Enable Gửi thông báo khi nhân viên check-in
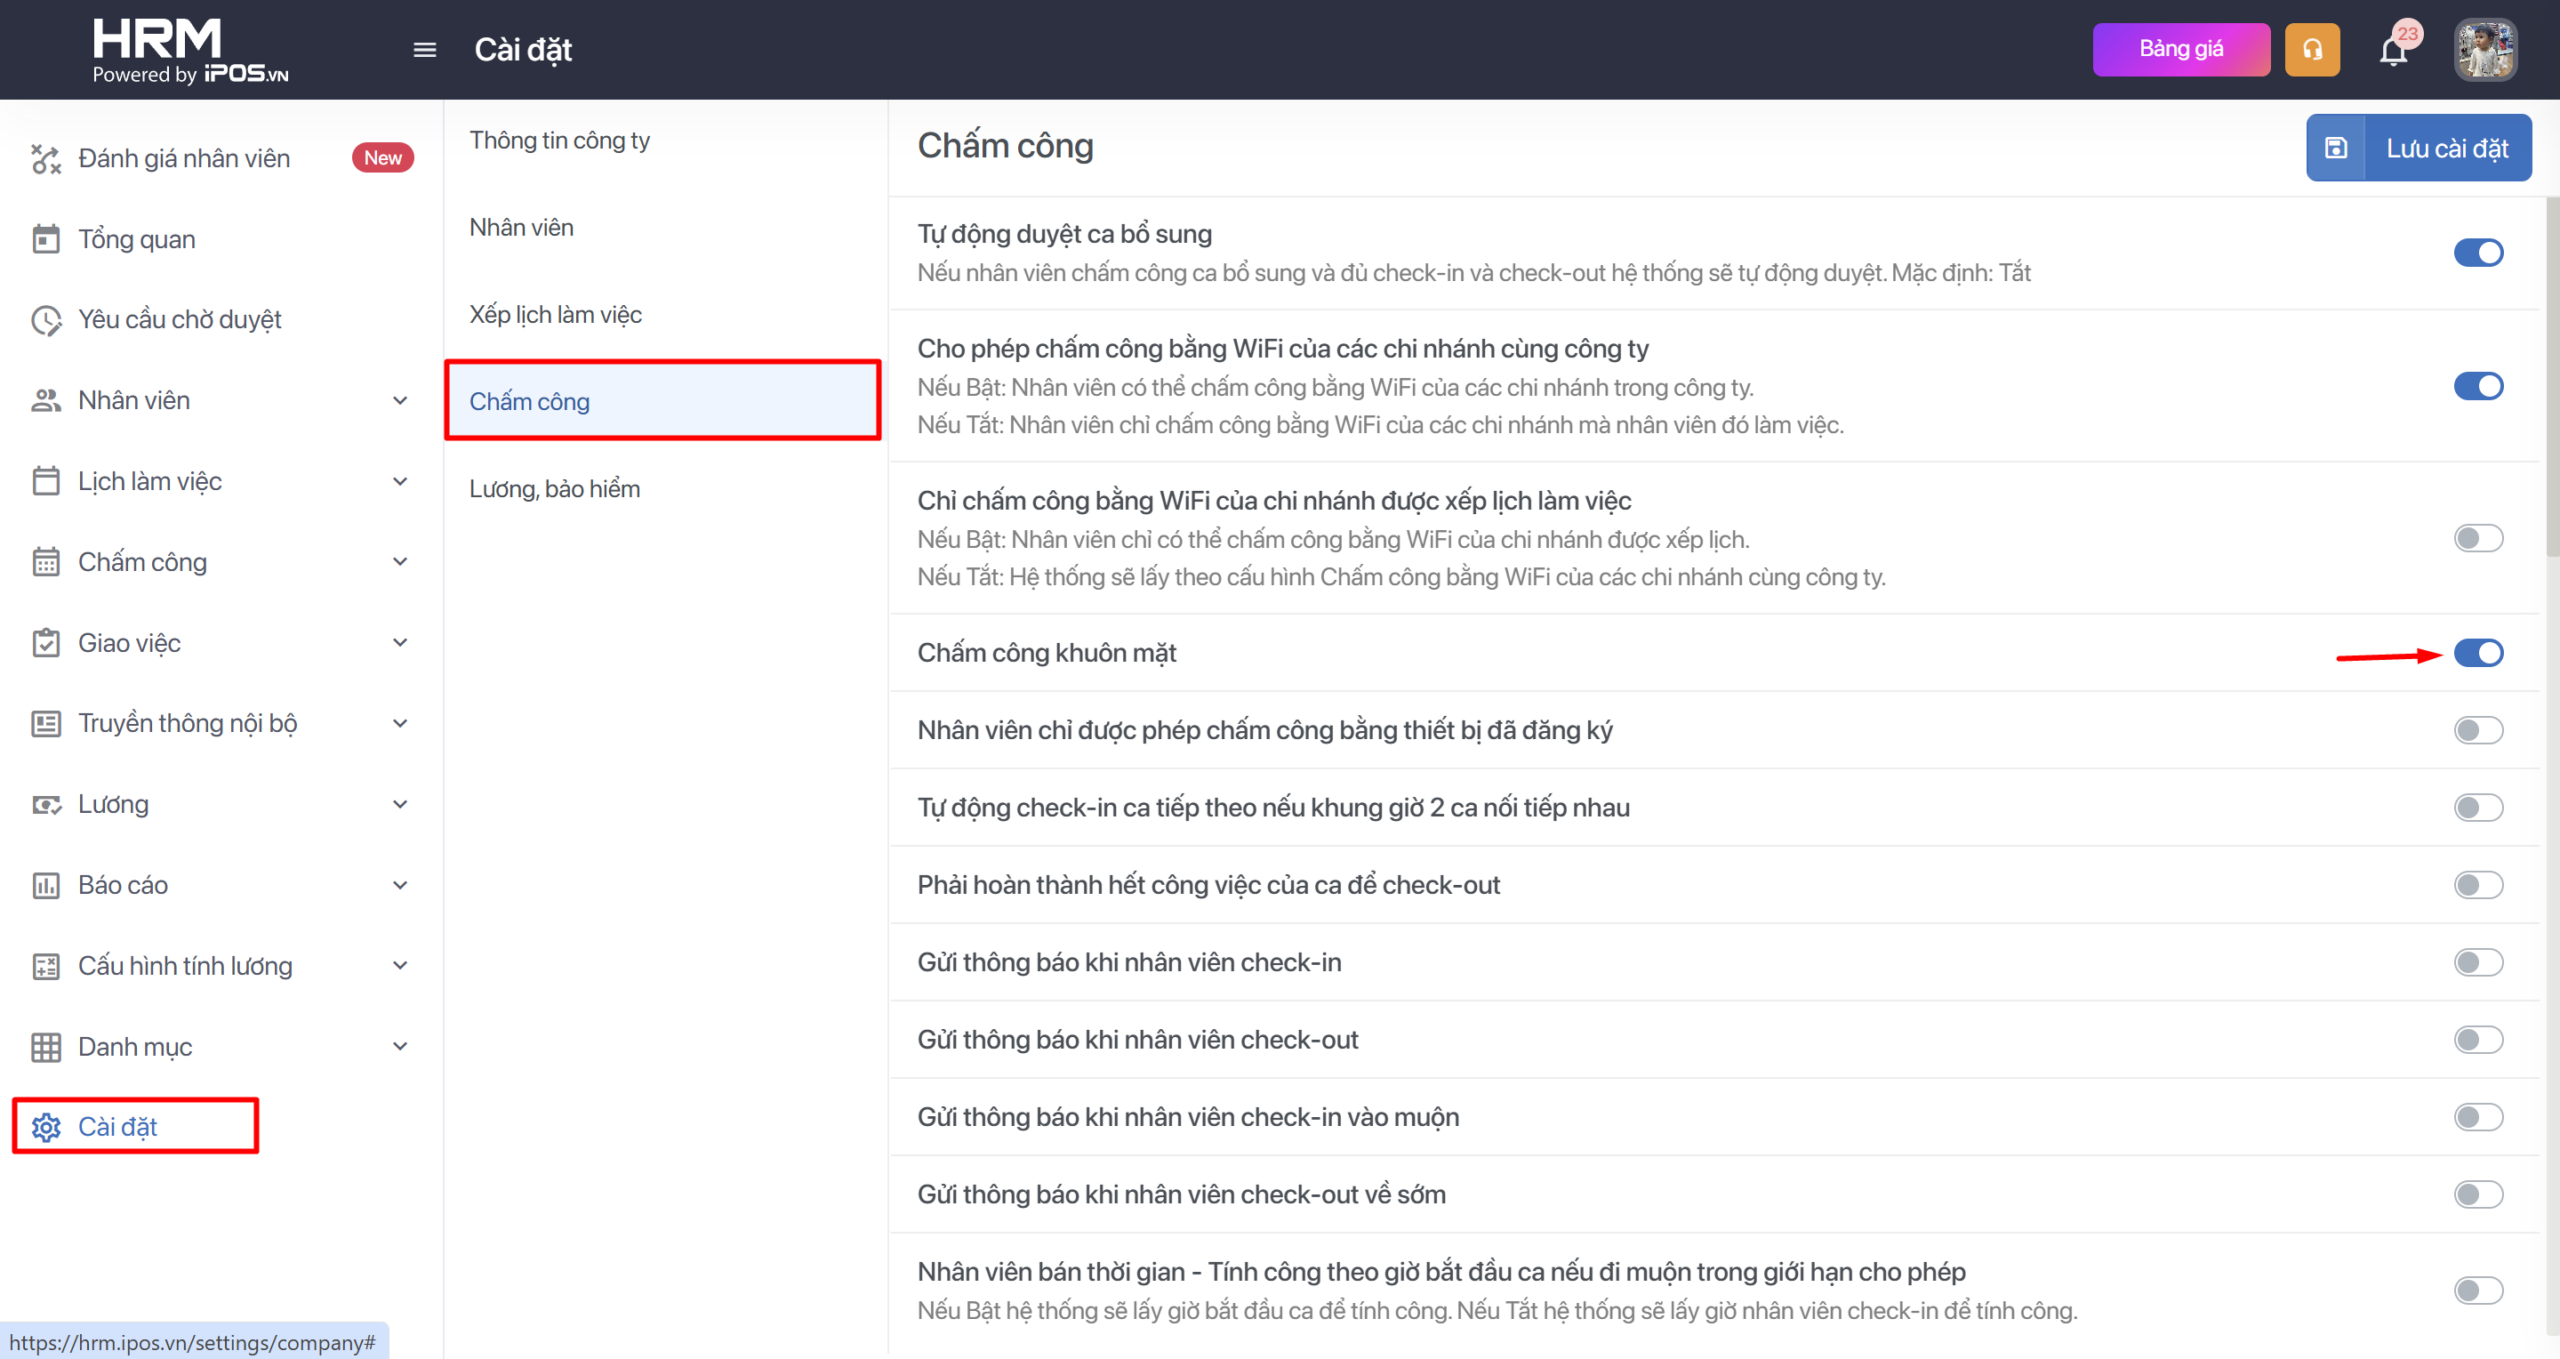The width and height of the screenshot is (2560, 1359). click(x=2478, y=962)
